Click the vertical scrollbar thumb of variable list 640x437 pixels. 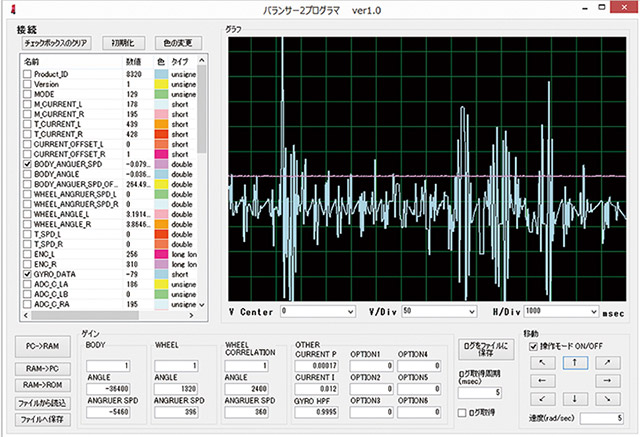pyautogui.click(x=202, y=109)
